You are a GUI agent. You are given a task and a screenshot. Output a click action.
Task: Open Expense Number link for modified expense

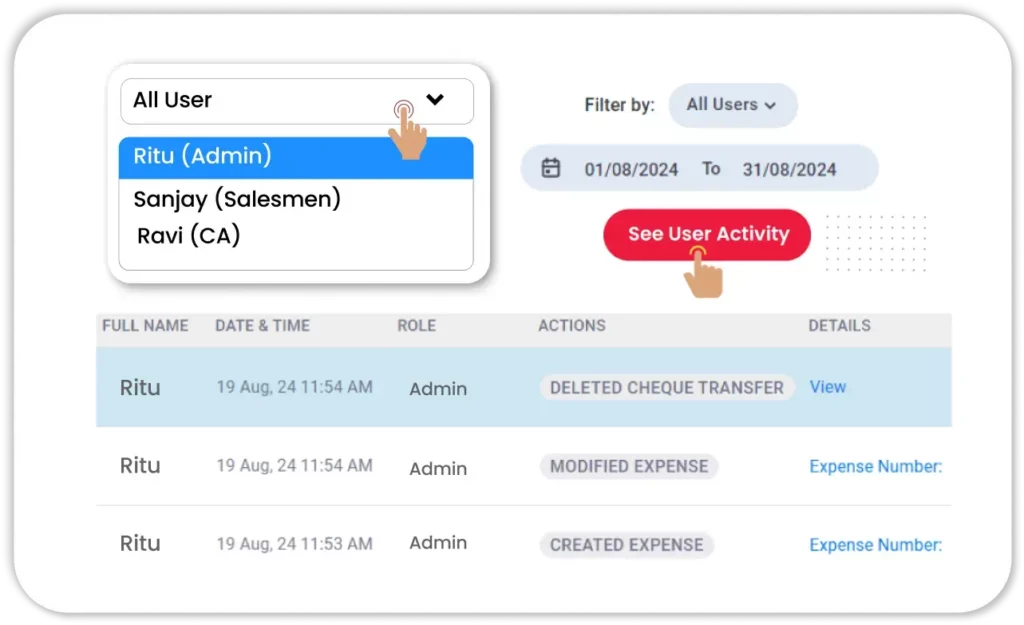tap(875, 466)
